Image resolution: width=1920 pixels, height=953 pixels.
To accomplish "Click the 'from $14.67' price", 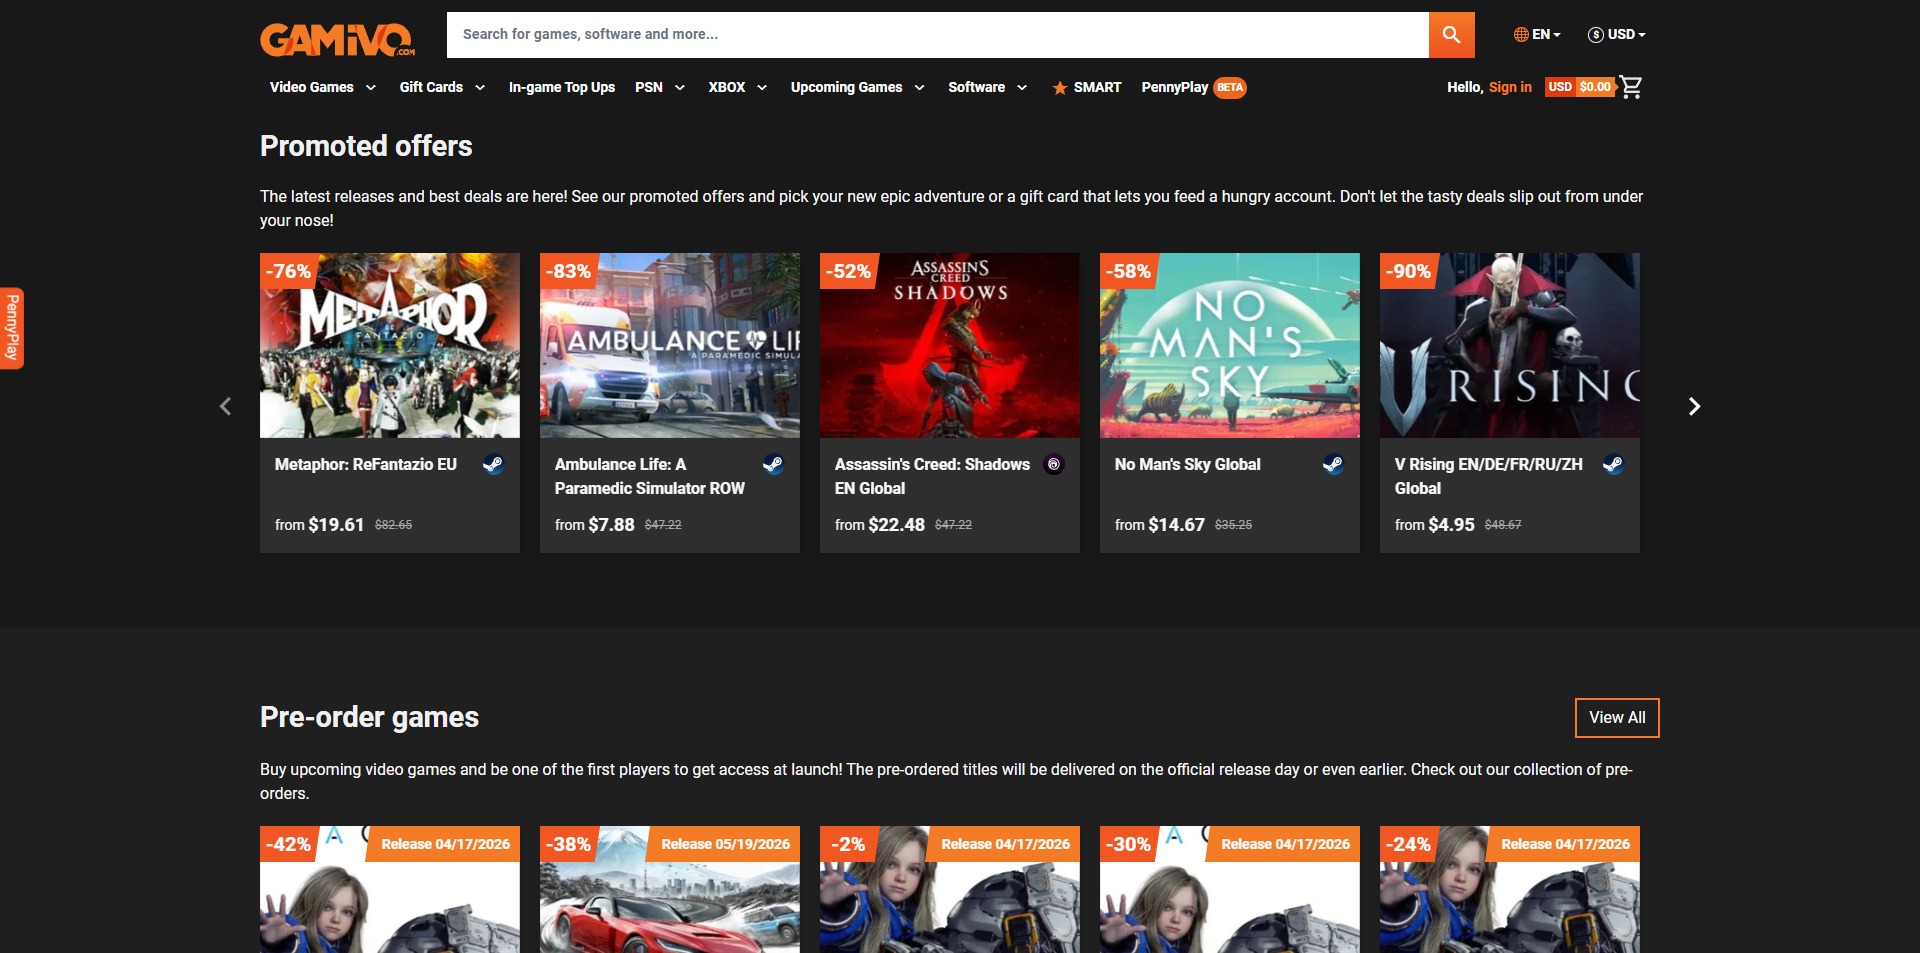I will (x=1160, y=525).
